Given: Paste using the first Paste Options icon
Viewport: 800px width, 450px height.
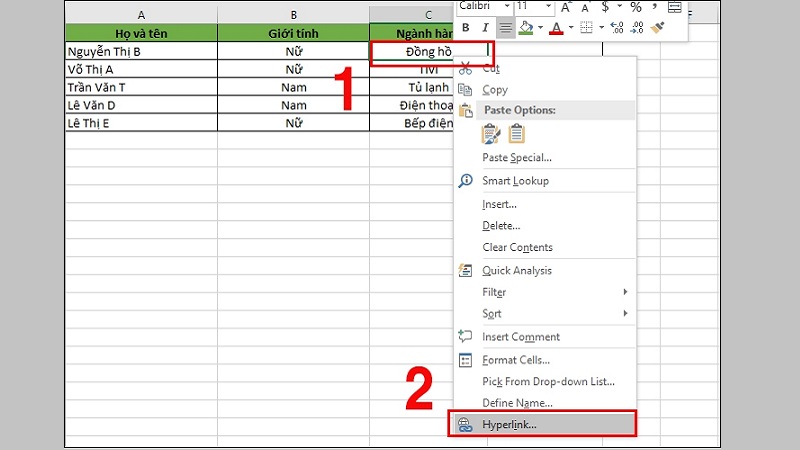Looking at the screenshot, I should (491, 134).
